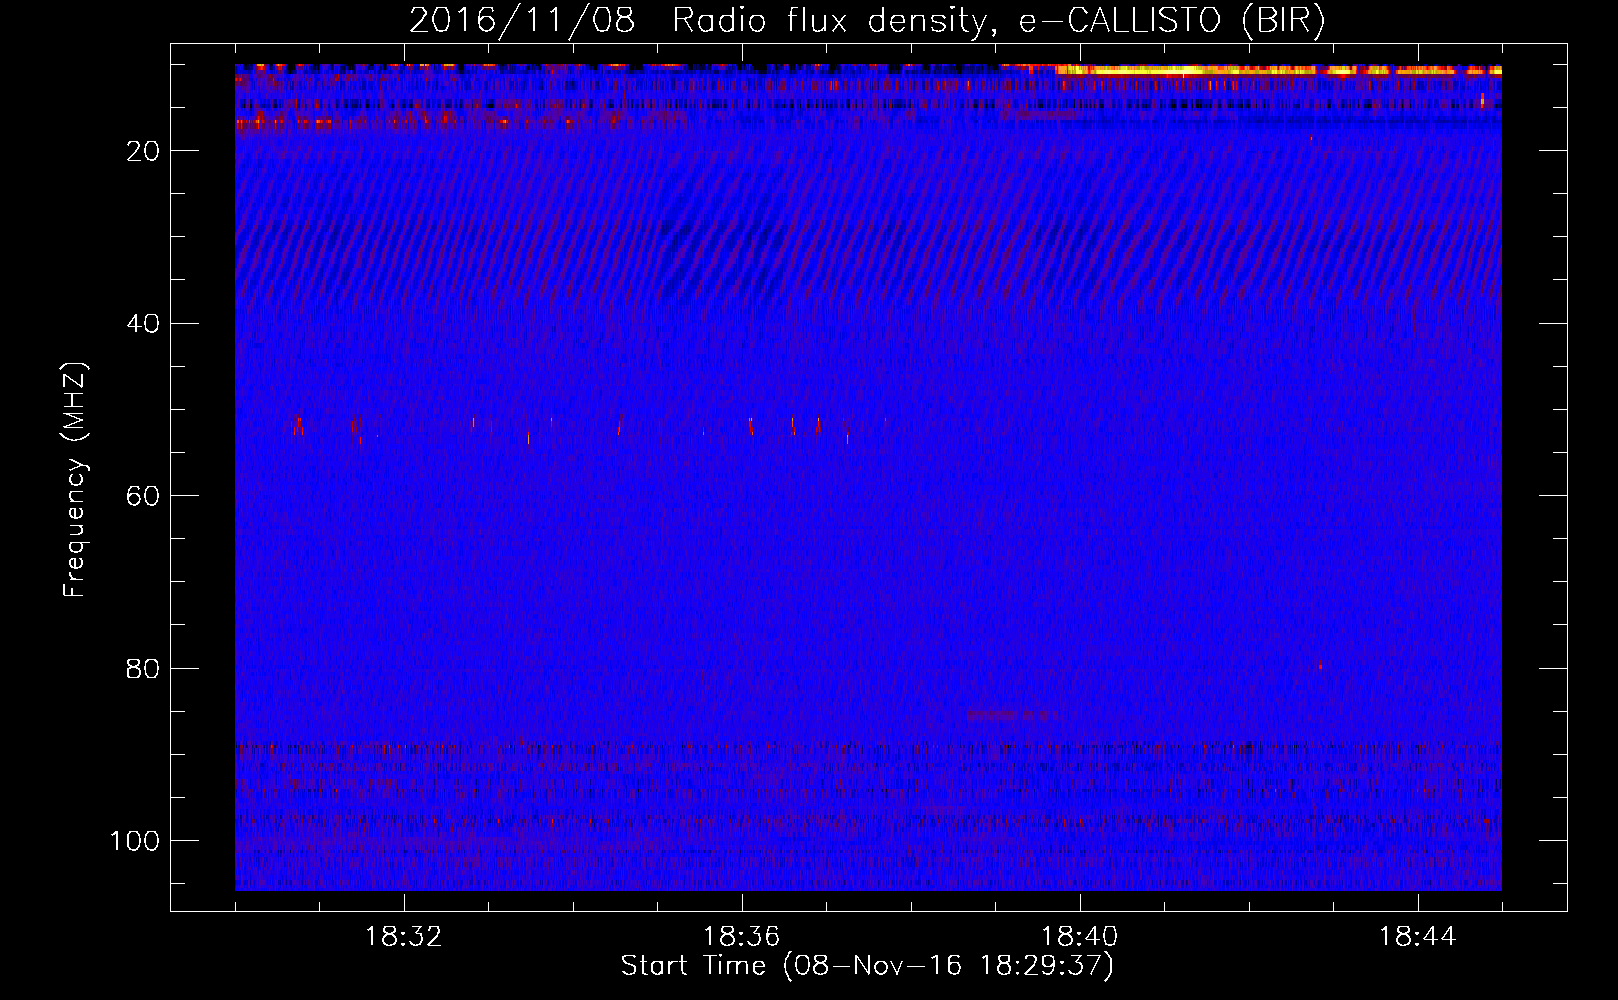
Task: Click the 'Start Time (08-Nov-16 18:29:37)' label
Action: click(x=867, y=966)
